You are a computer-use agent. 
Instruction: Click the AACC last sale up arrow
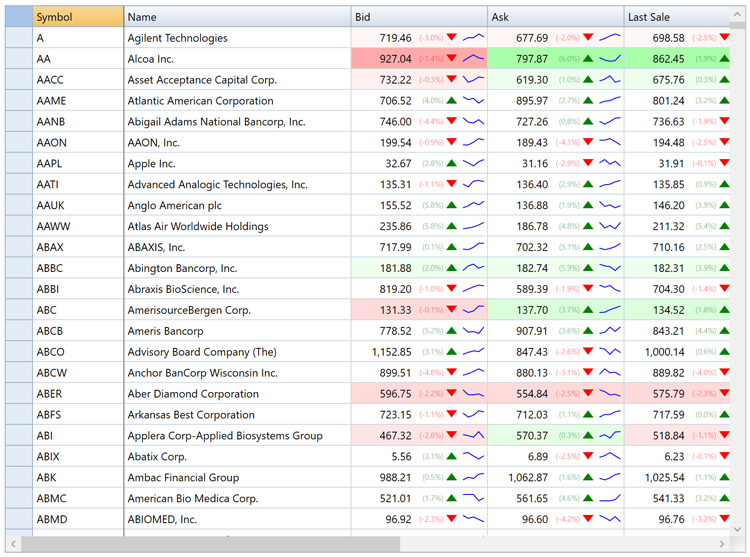coord(725,79)
